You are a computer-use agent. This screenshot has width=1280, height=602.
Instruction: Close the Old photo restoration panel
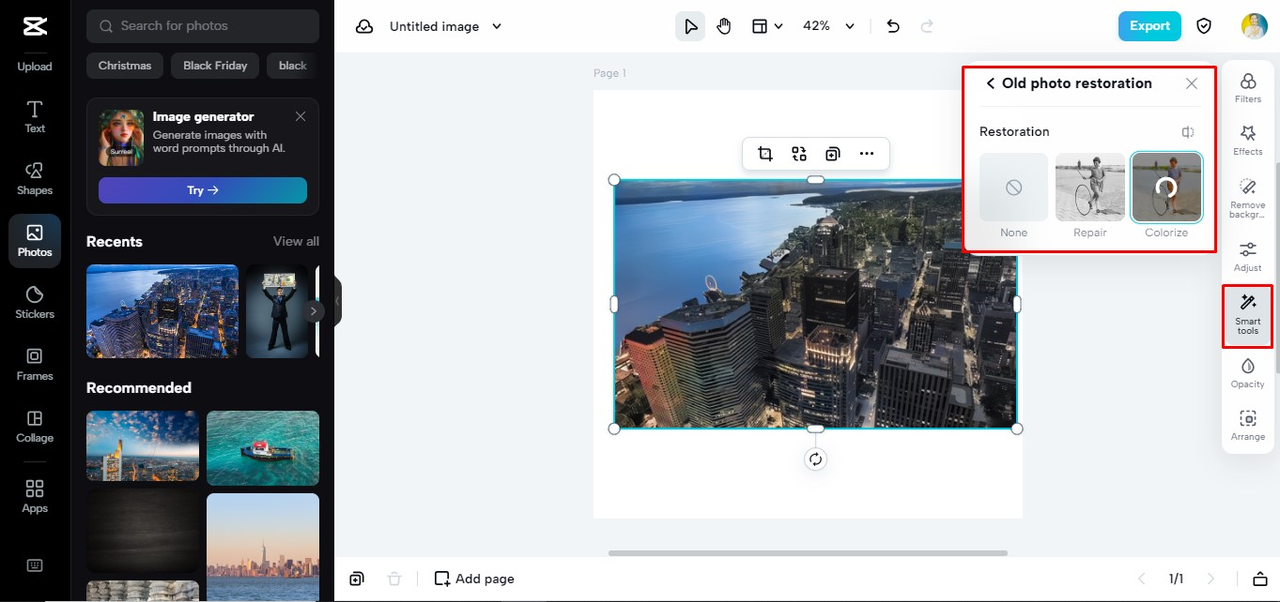(1191, 84)
